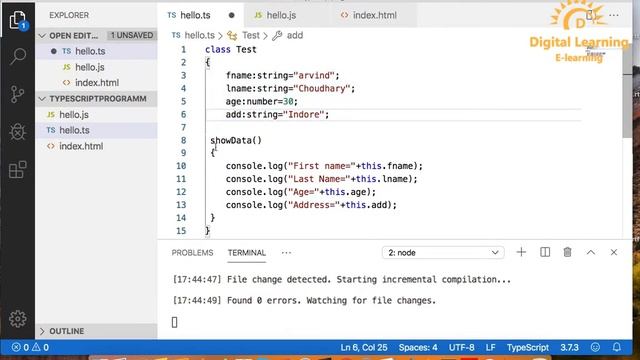The height and width of the screenshot is (360, 640).
Task: Click the age:number=30 line
Action: [x=262, y=102]
